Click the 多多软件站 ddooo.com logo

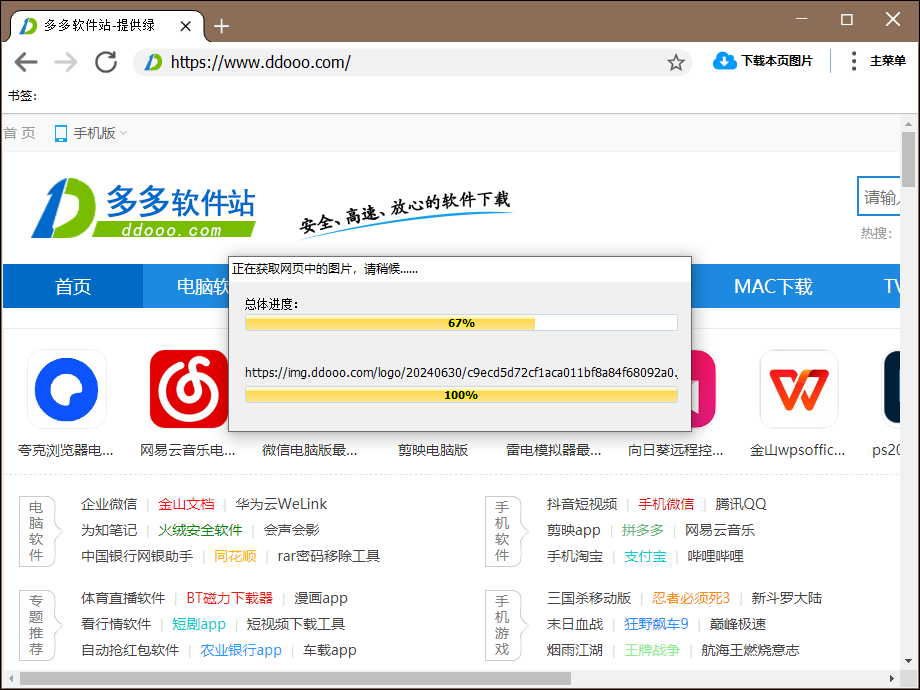pyautogui.click(x=144, y=208)
